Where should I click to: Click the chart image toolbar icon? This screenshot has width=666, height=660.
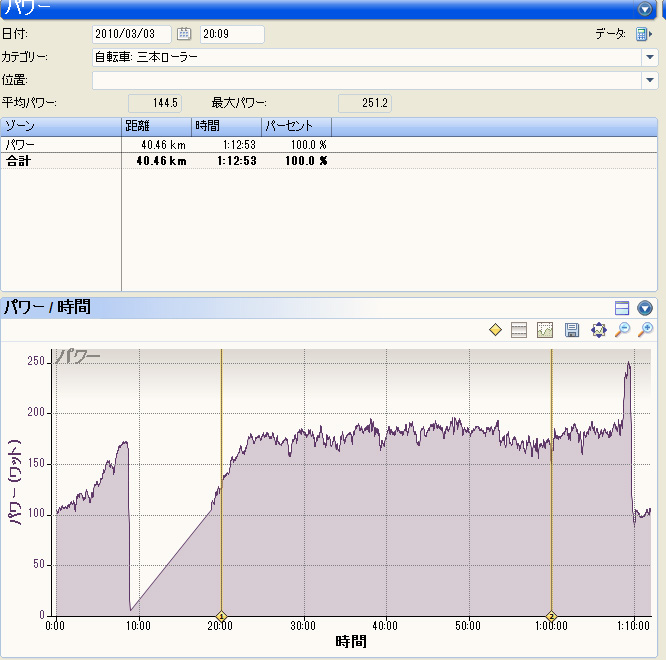click(x=545, y=330)
